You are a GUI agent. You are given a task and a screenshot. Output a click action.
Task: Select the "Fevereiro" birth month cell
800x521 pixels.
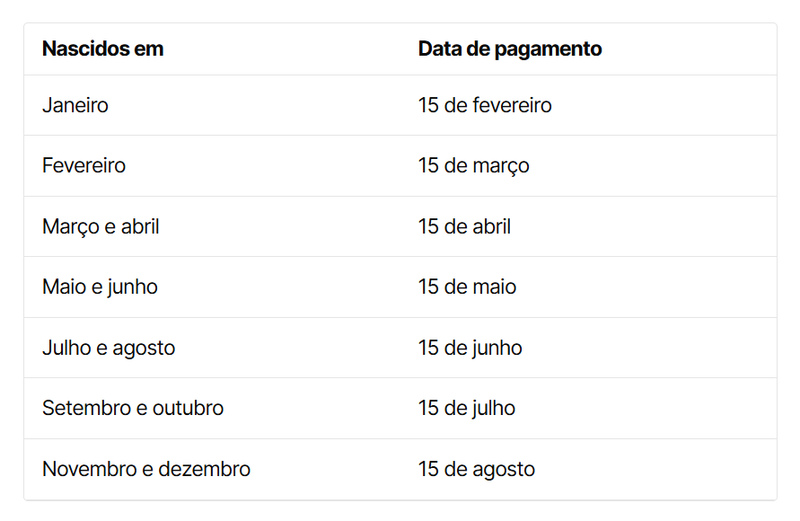click(x=84, y=166)
